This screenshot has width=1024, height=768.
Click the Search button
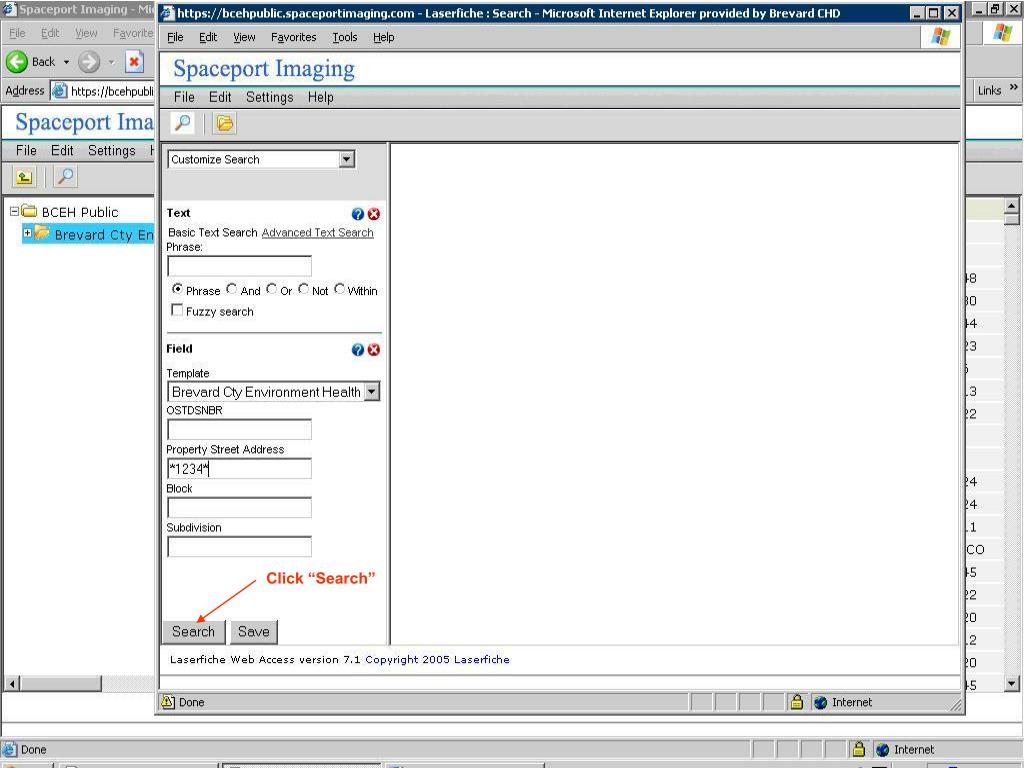click(x=193, y=632)
